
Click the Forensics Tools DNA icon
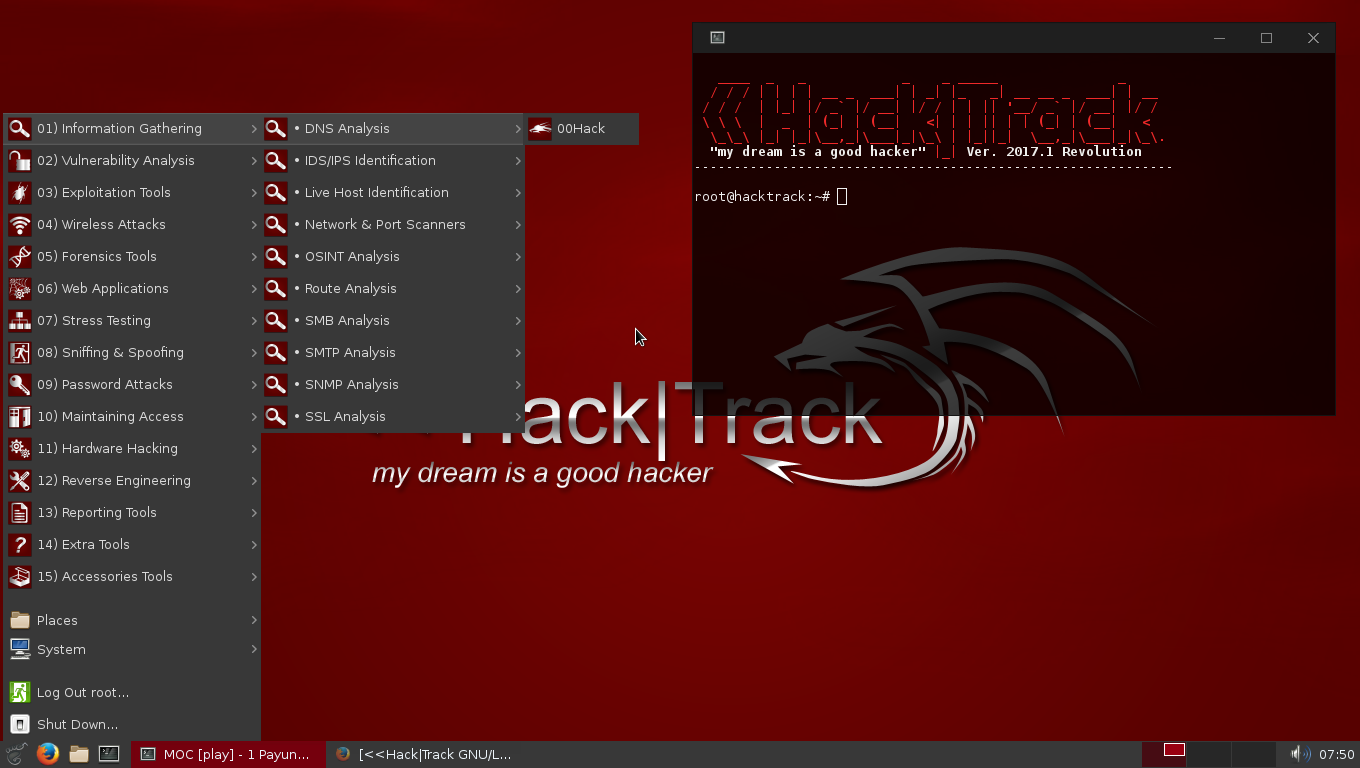tap(20, 256)
